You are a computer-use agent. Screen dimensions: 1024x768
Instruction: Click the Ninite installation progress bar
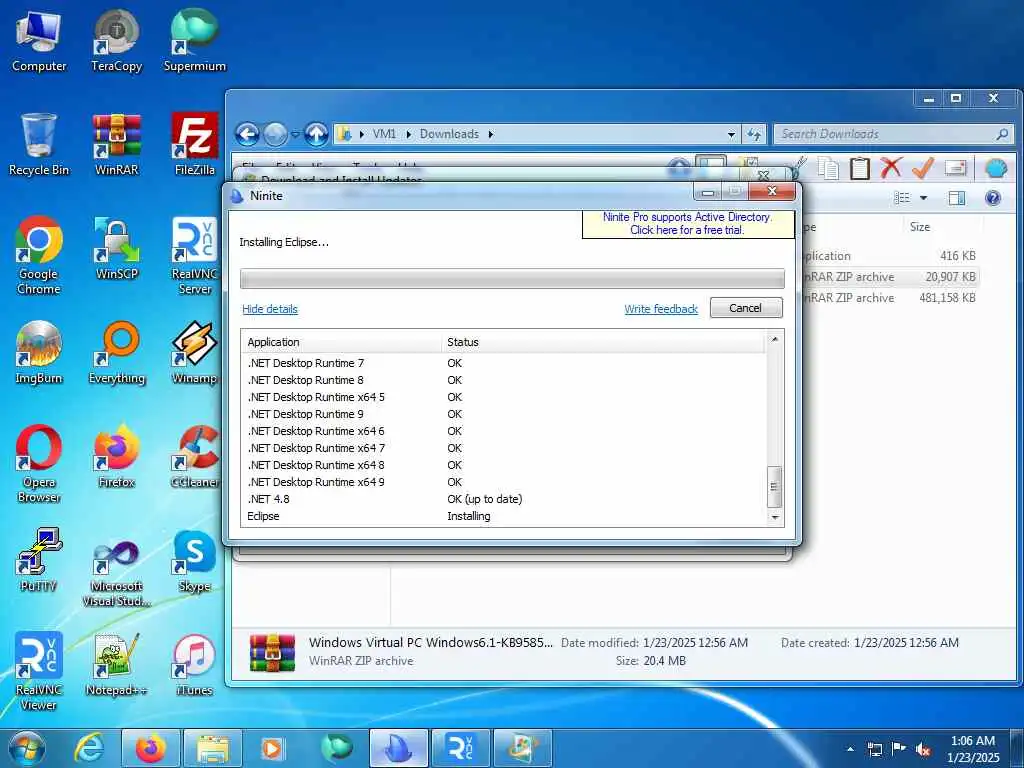512,278
